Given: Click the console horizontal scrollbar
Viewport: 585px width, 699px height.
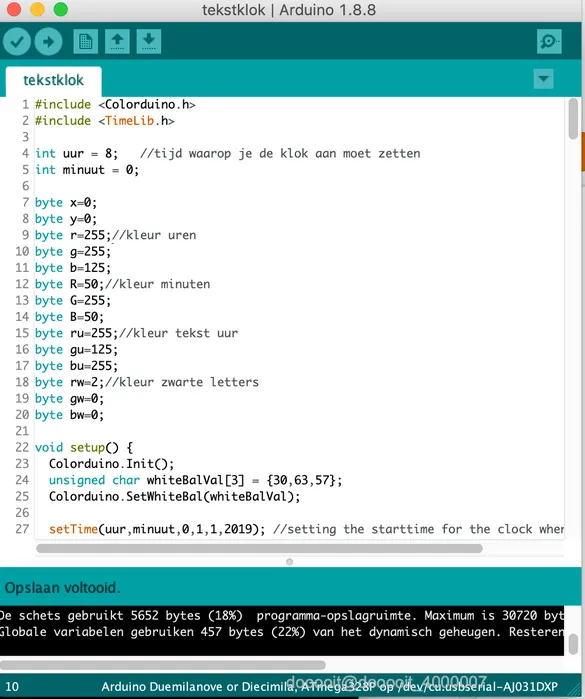Looking at the screenshot, I should [x=163, y=665].
